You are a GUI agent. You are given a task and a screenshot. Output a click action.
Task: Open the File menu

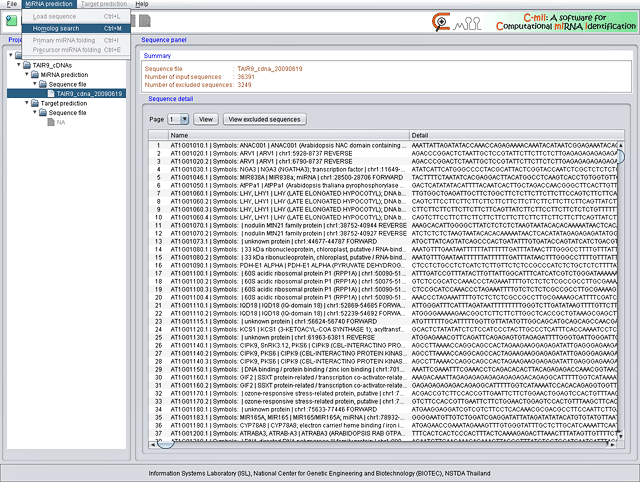pyautogui.click(x=12, y=4)
